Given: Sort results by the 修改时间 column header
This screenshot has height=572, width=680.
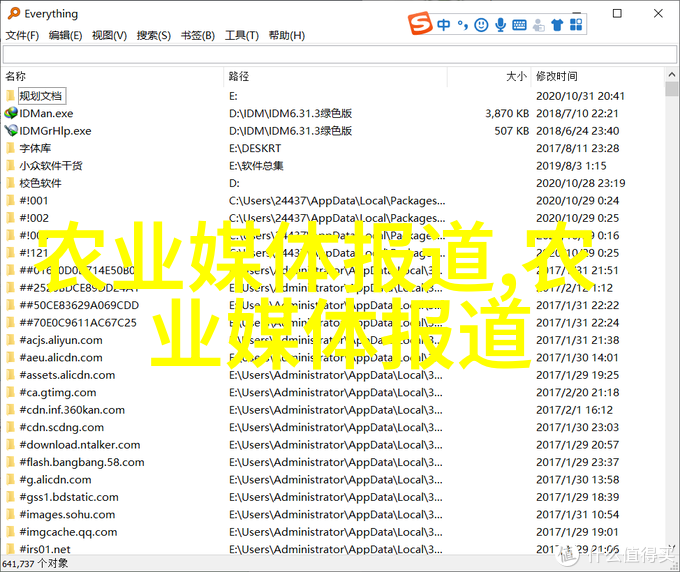Looking at the screenshot, I should tap(598, 76).
